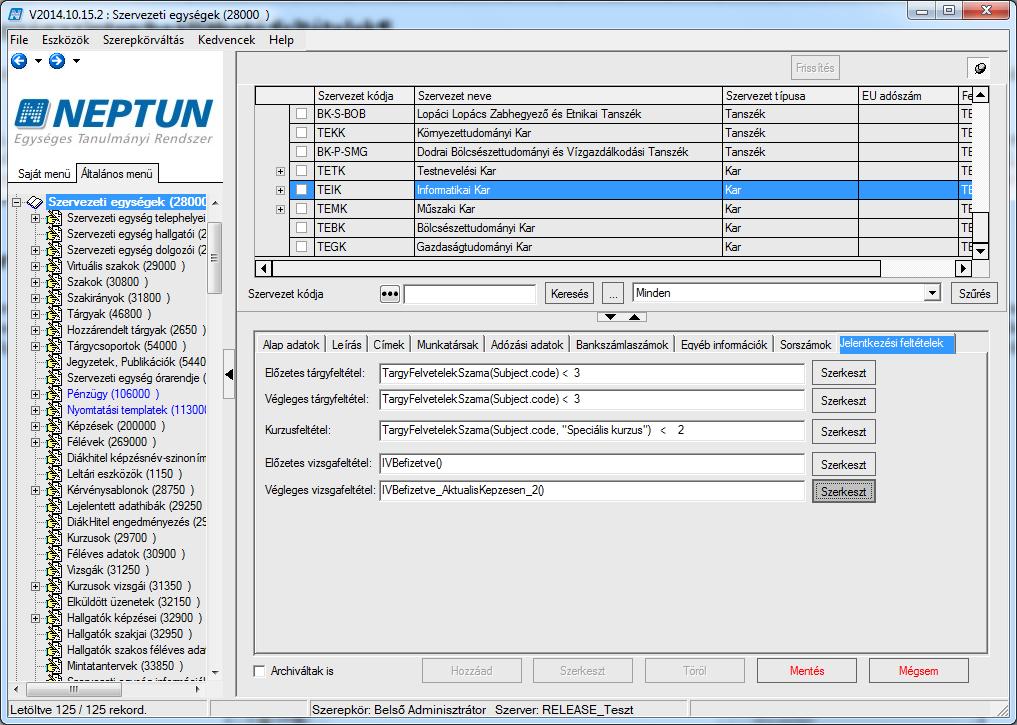Expand the TEIK Informatikai Kar row
This screenshot has width=1017, height=725.
(x=280, y=190)
